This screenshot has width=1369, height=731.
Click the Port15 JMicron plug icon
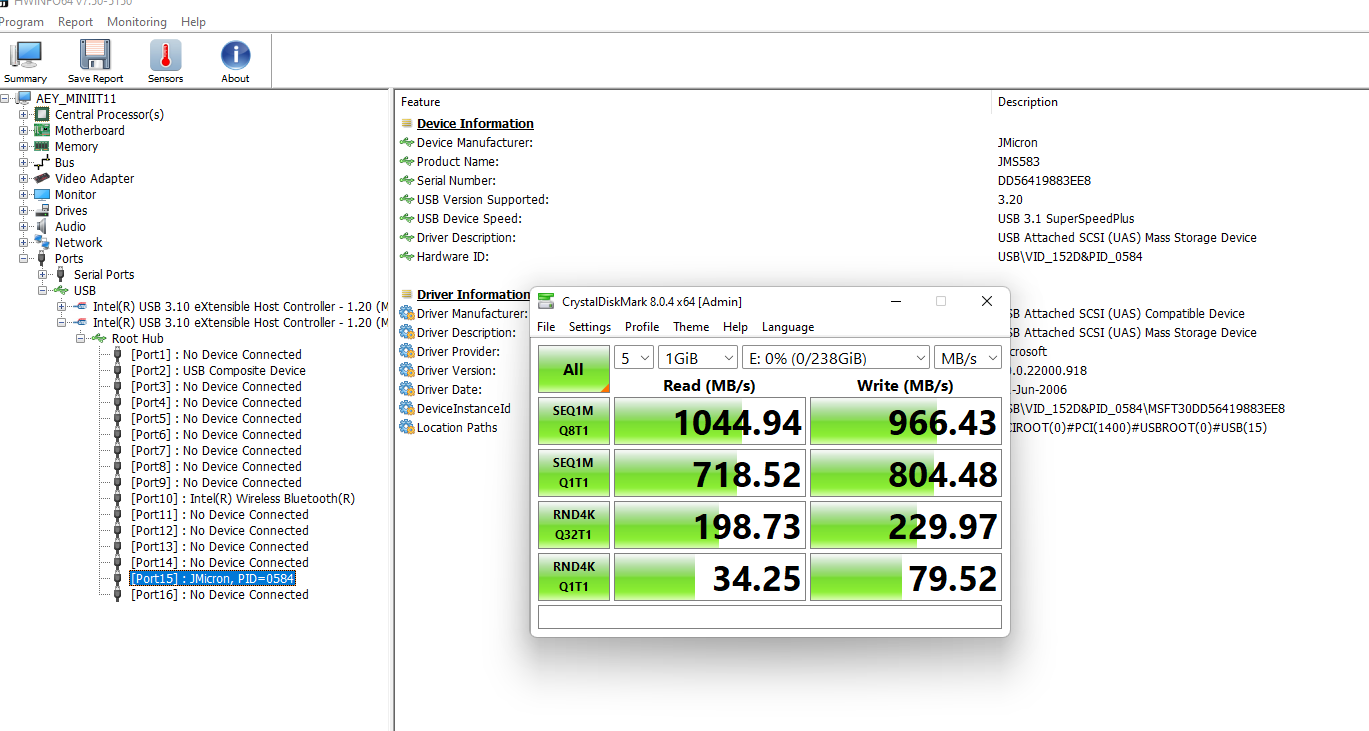119,578
